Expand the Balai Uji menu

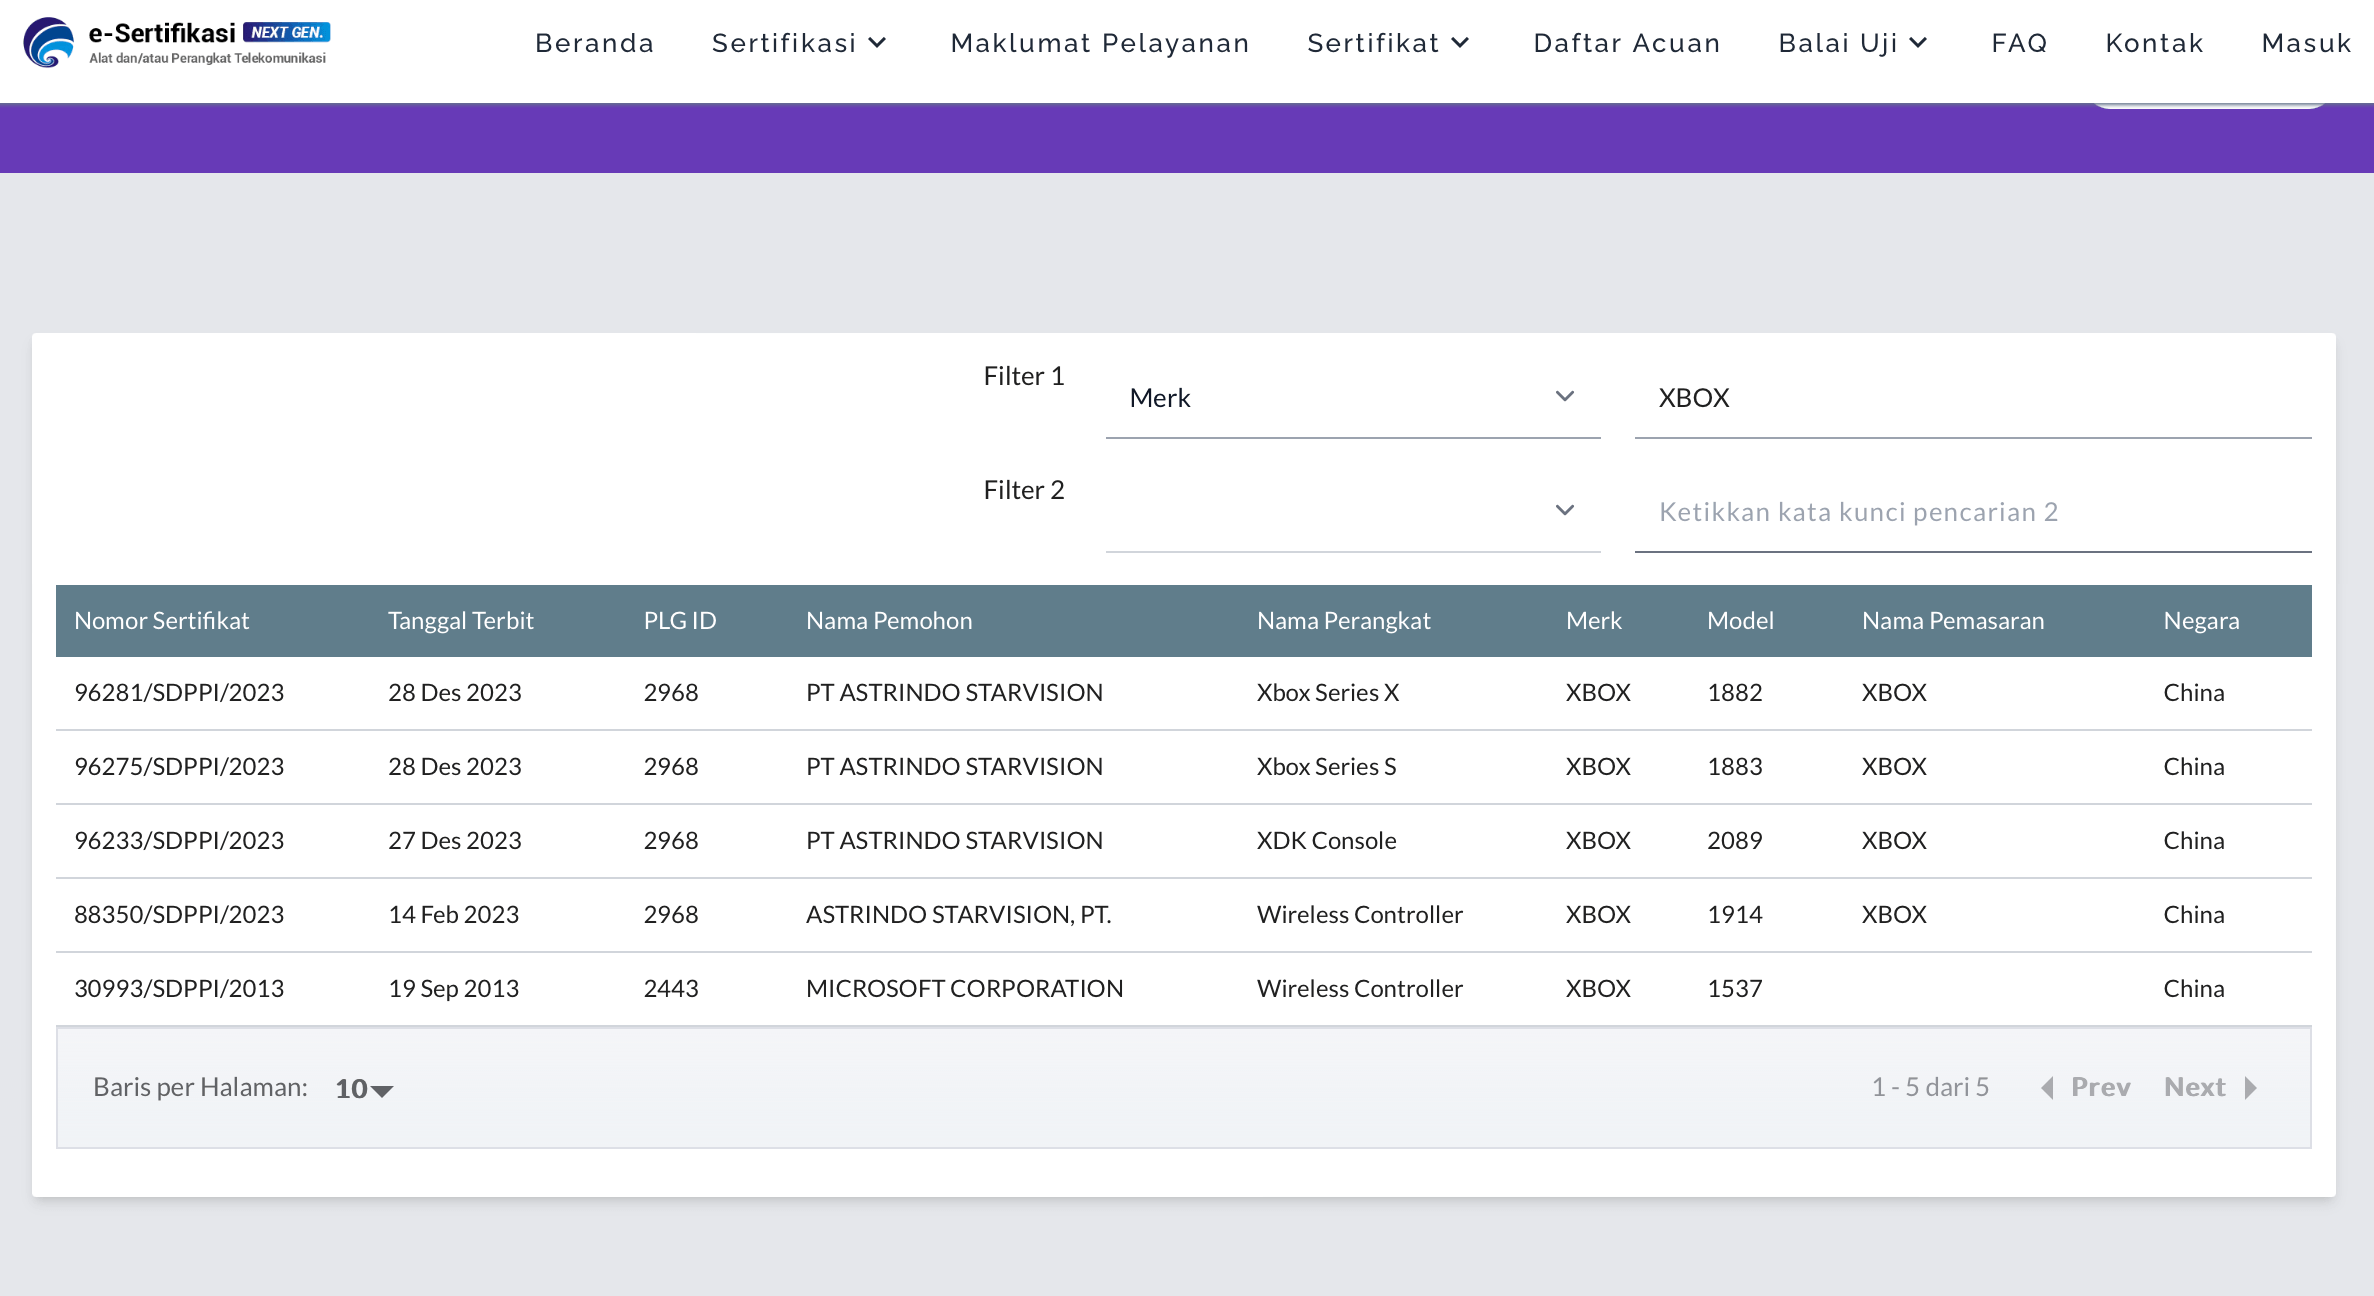[x=1853, y=43]
